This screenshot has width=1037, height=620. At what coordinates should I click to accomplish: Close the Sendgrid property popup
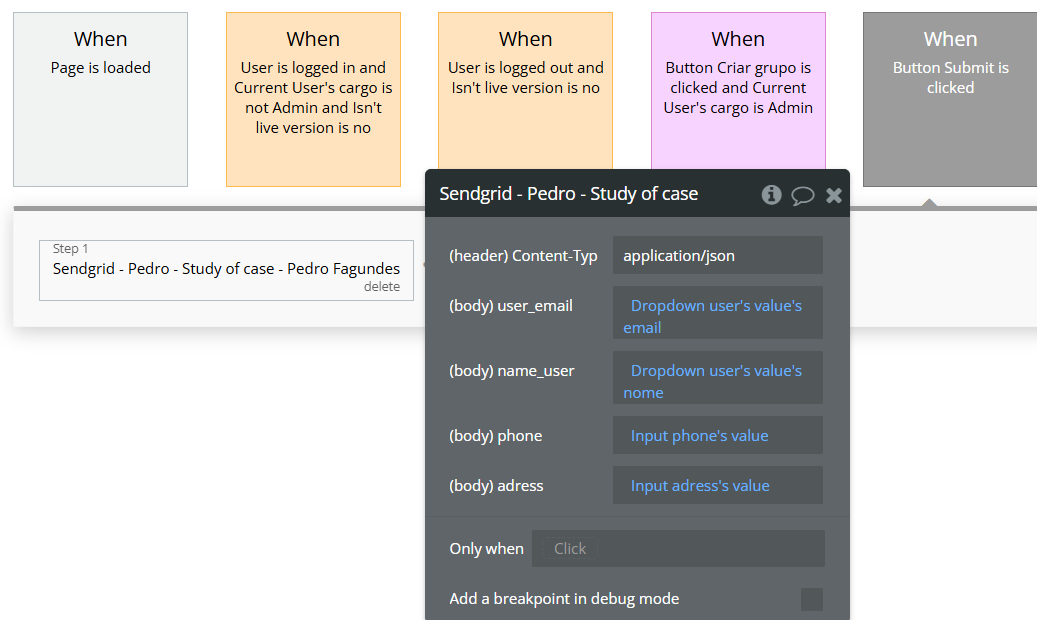[834, 195]
